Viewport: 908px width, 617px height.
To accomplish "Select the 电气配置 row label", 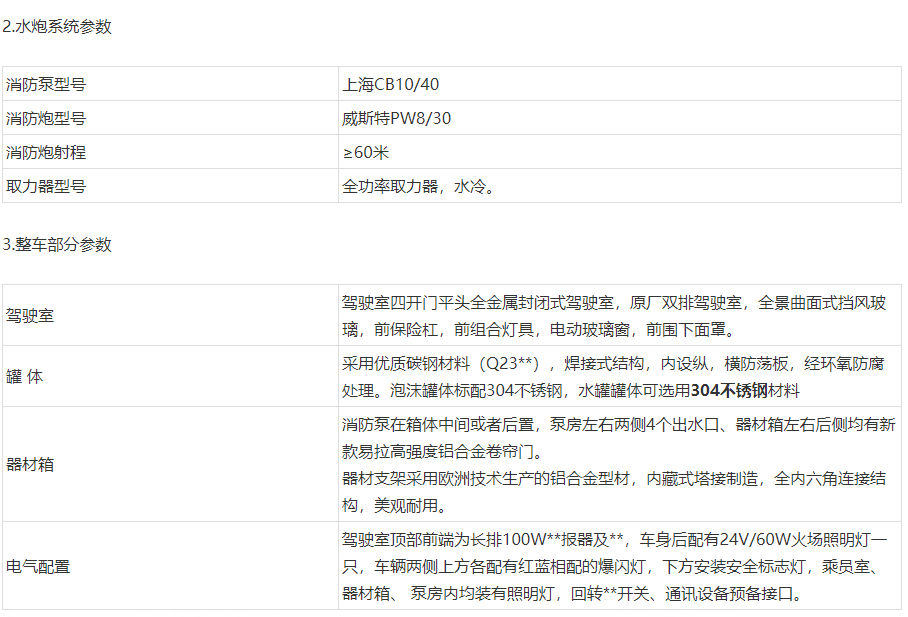I will pyautogui.click(x=38, y=566).
